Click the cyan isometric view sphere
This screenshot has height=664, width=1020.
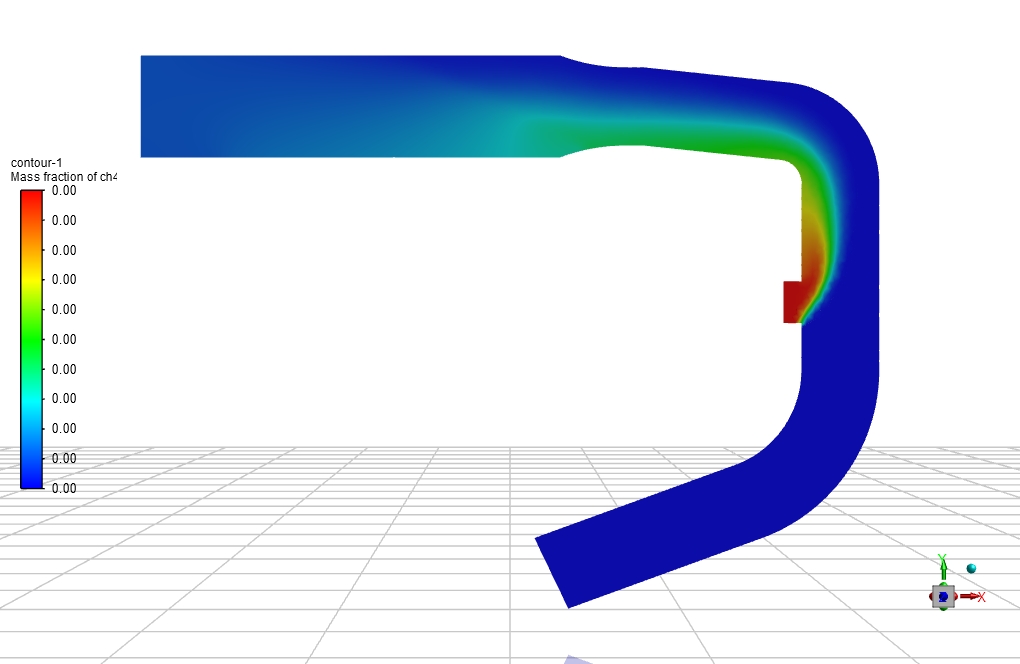[x=971, y=568]
